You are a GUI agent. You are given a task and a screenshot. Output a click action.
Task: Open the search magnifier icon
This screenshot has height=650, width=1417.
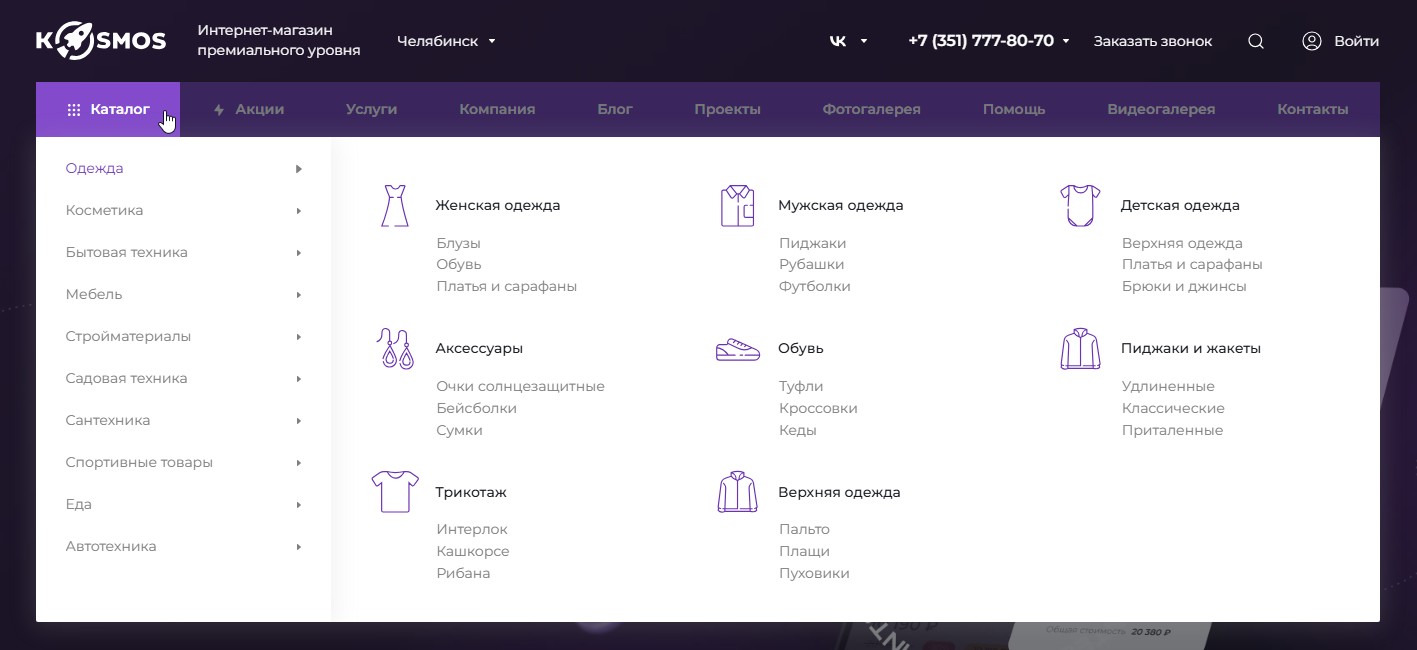[x=1256, y=41]
